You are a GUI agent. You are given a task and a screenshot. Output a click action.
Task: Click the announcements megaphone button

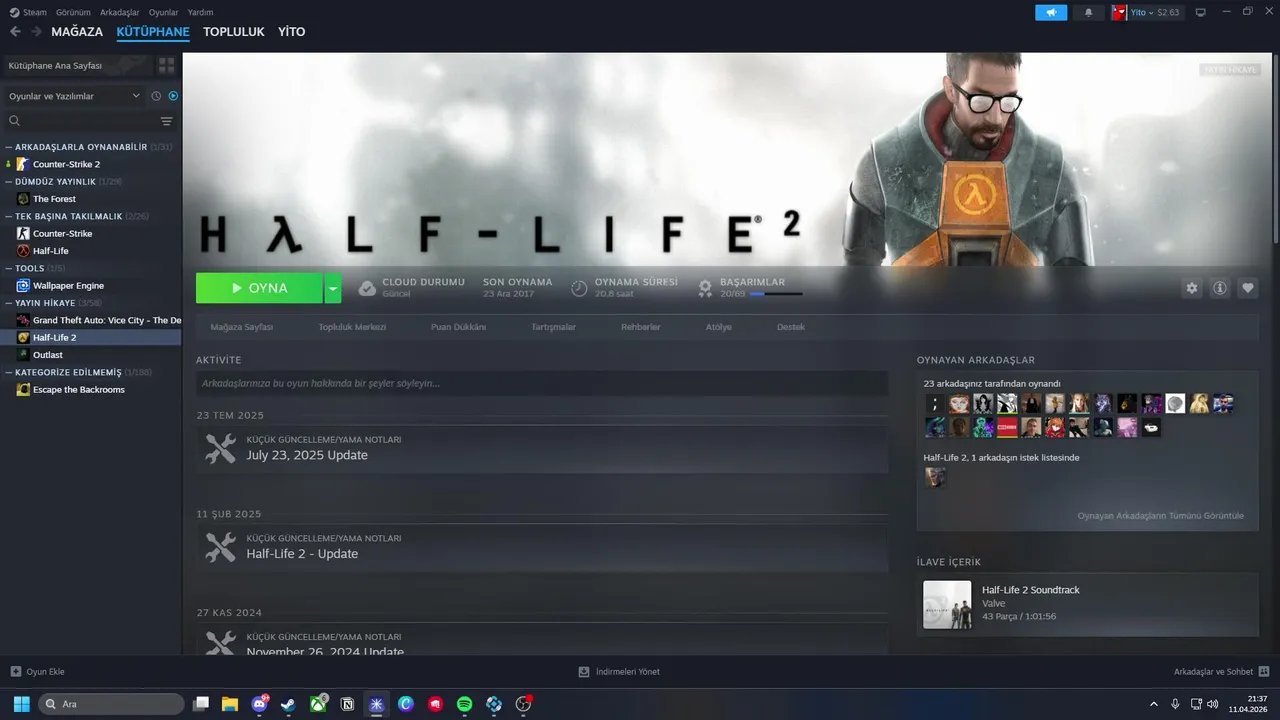point(1051,12)
